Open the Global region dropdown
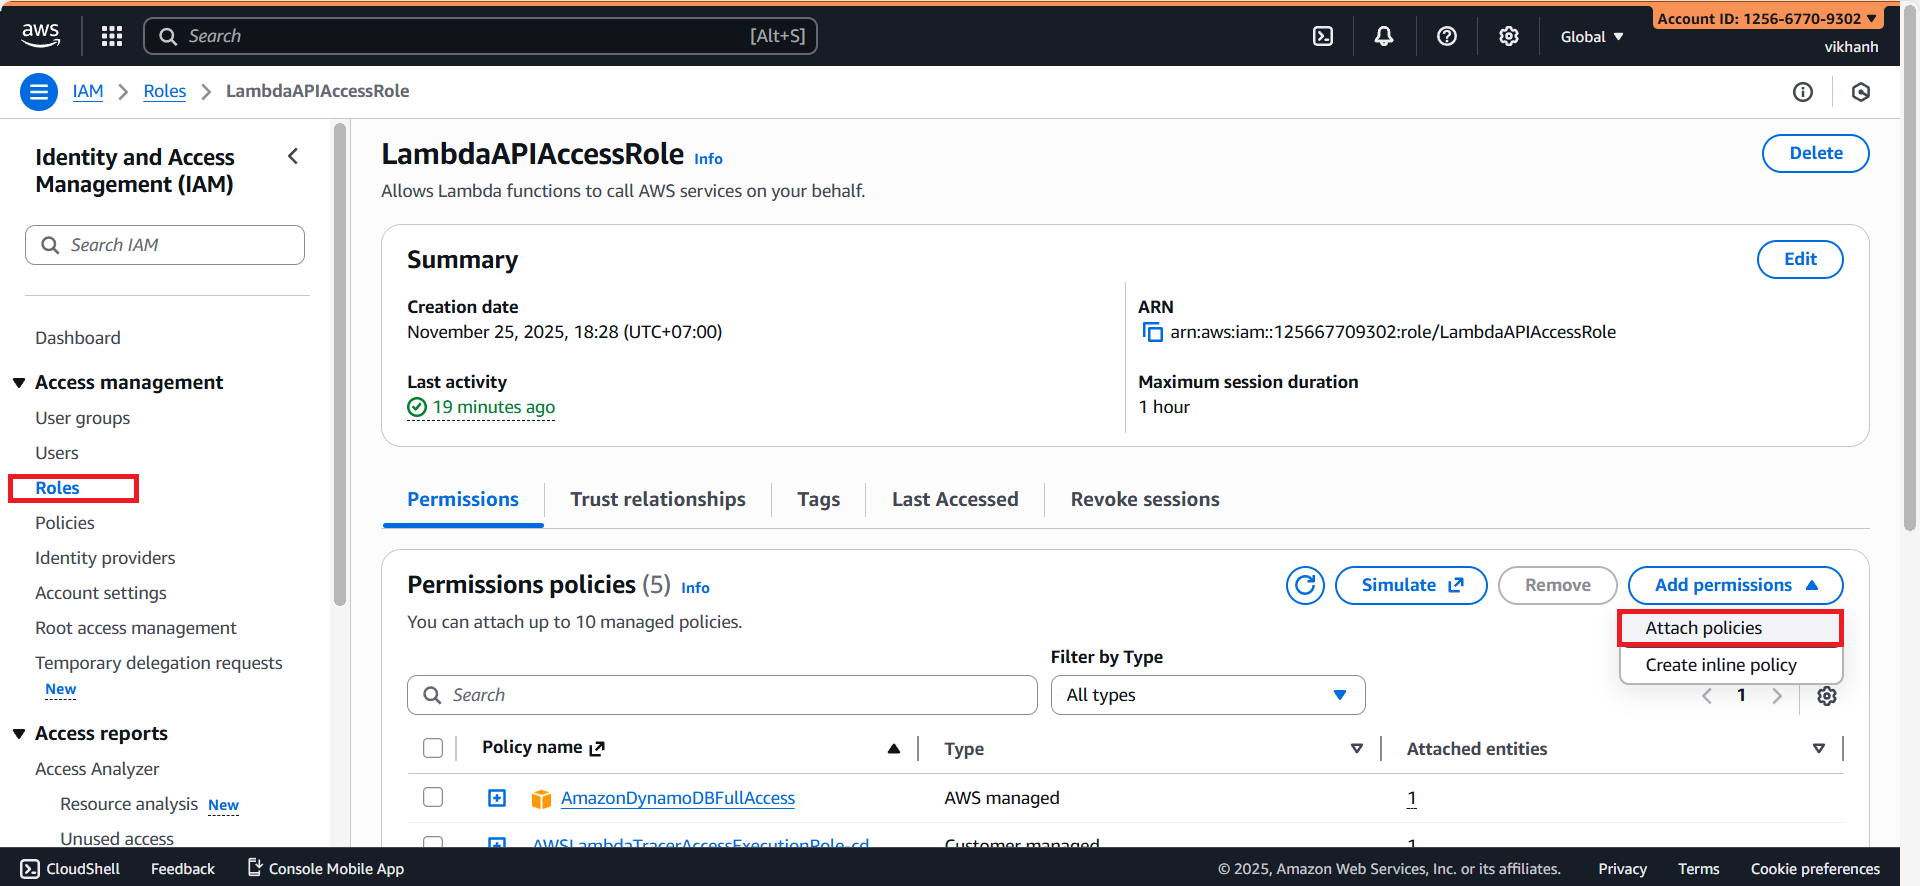This screenshot has width=1920, height=886. [1591, 37]
